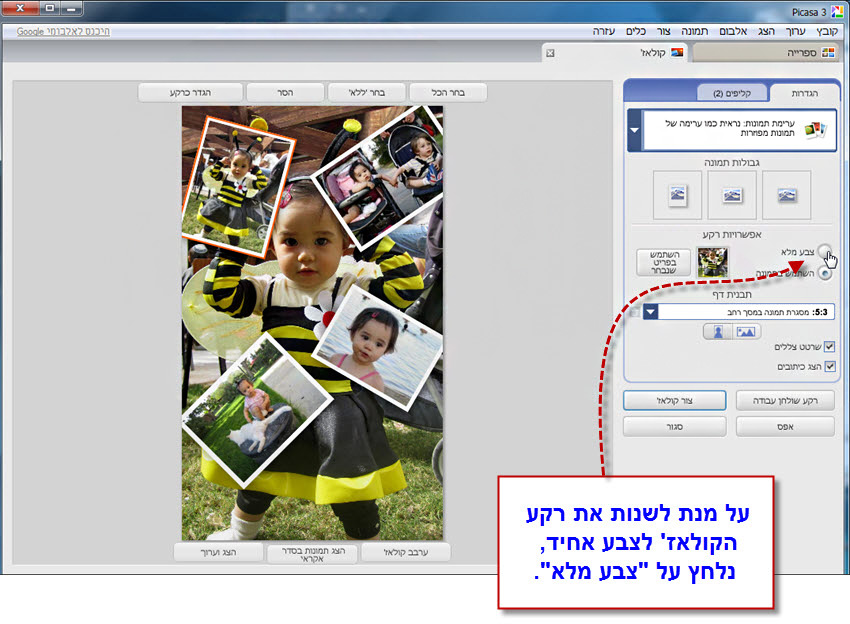This screenshot has width=850, height=624.
Task: Open the page format dropdown arrow
Action: click(x=651, y=312)
